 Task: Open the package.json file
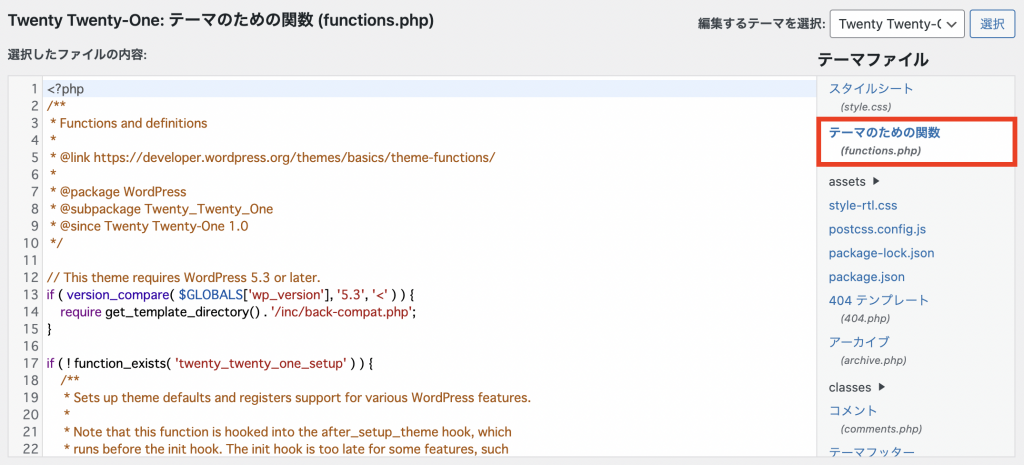click(867, 277)
